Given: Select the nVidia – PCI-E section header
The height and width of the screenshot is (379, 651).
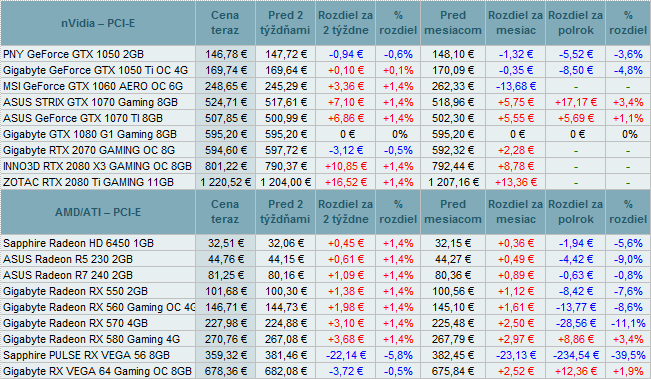Looking at the screenshot, I should [98, 23].
